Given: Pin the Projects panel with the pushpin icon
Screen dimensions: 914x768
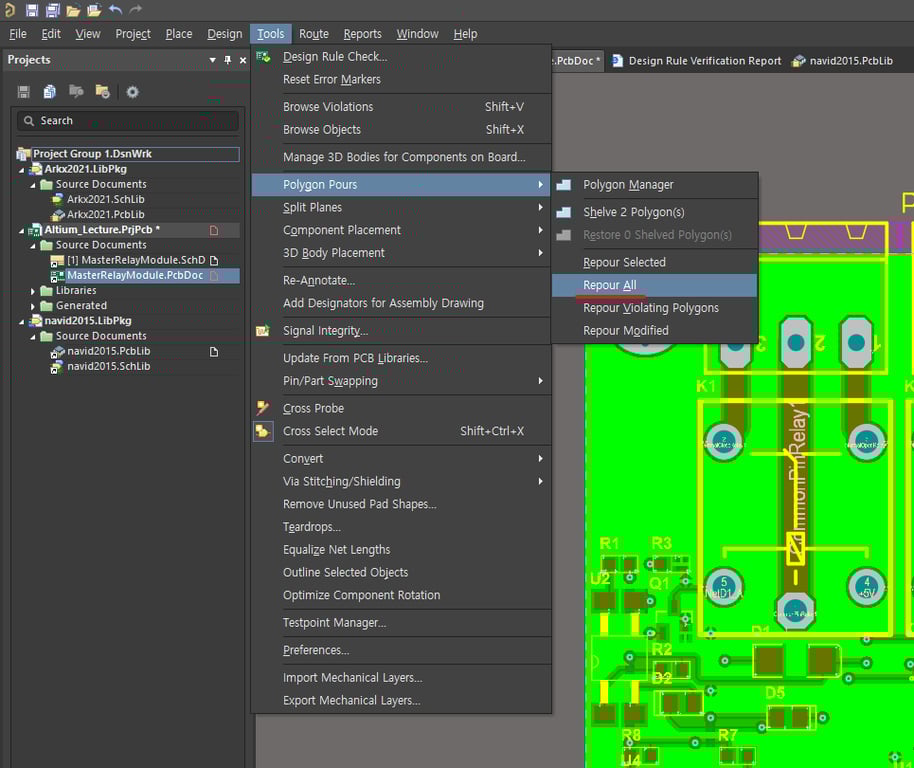Looking at the screenshot, I should [228, 60].
